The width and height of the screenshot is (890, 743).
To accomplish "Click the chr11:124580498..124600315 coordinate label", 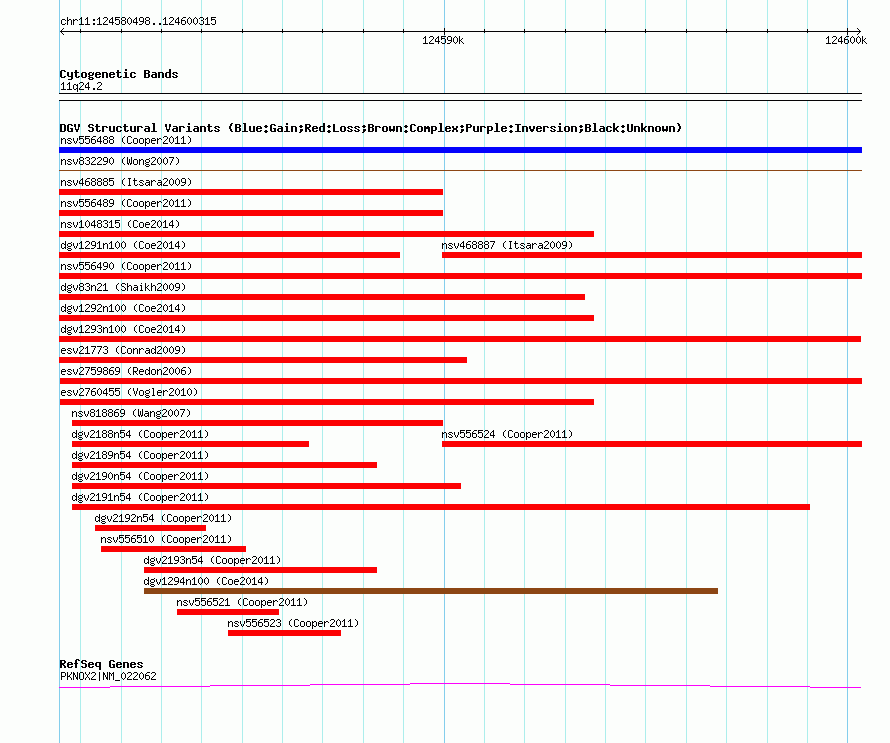I will click(x=138, y=21).
